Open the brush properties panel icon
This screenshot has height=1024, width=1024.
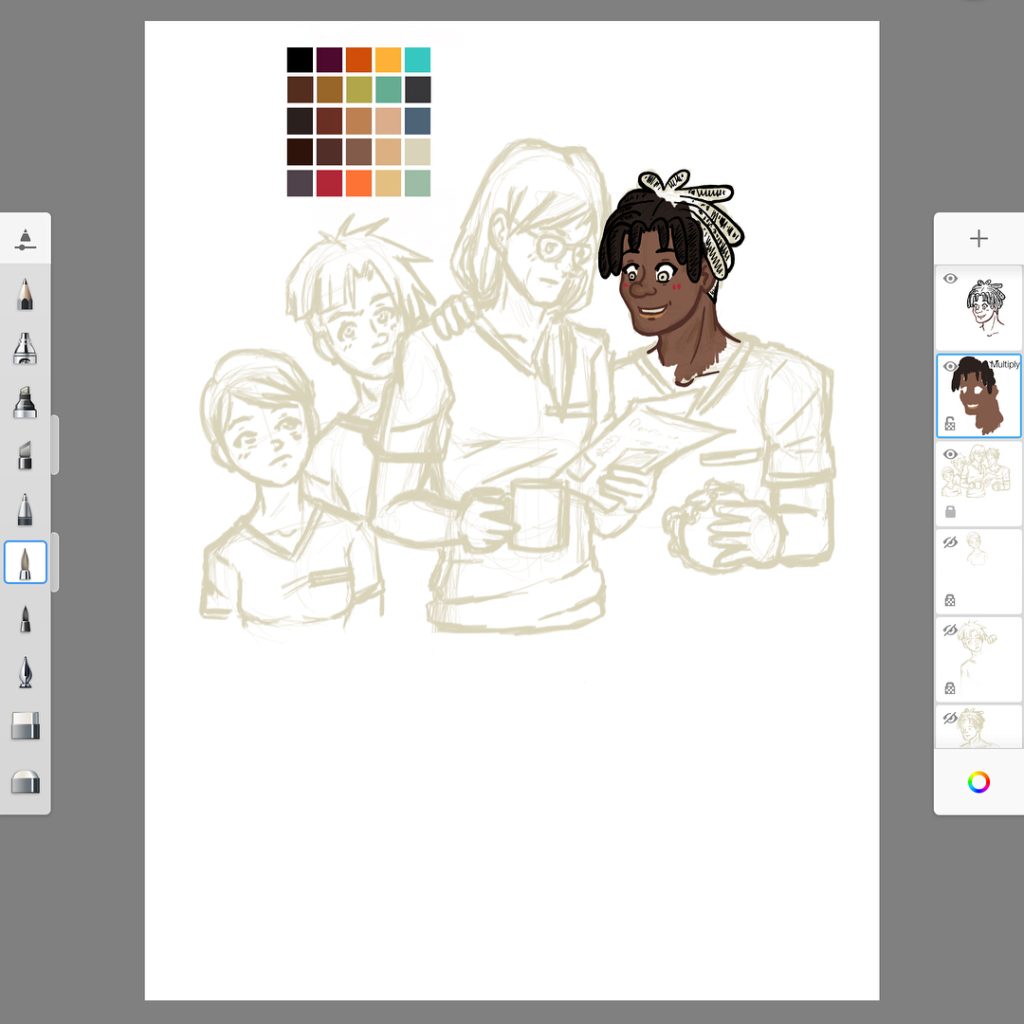(25, 240)
